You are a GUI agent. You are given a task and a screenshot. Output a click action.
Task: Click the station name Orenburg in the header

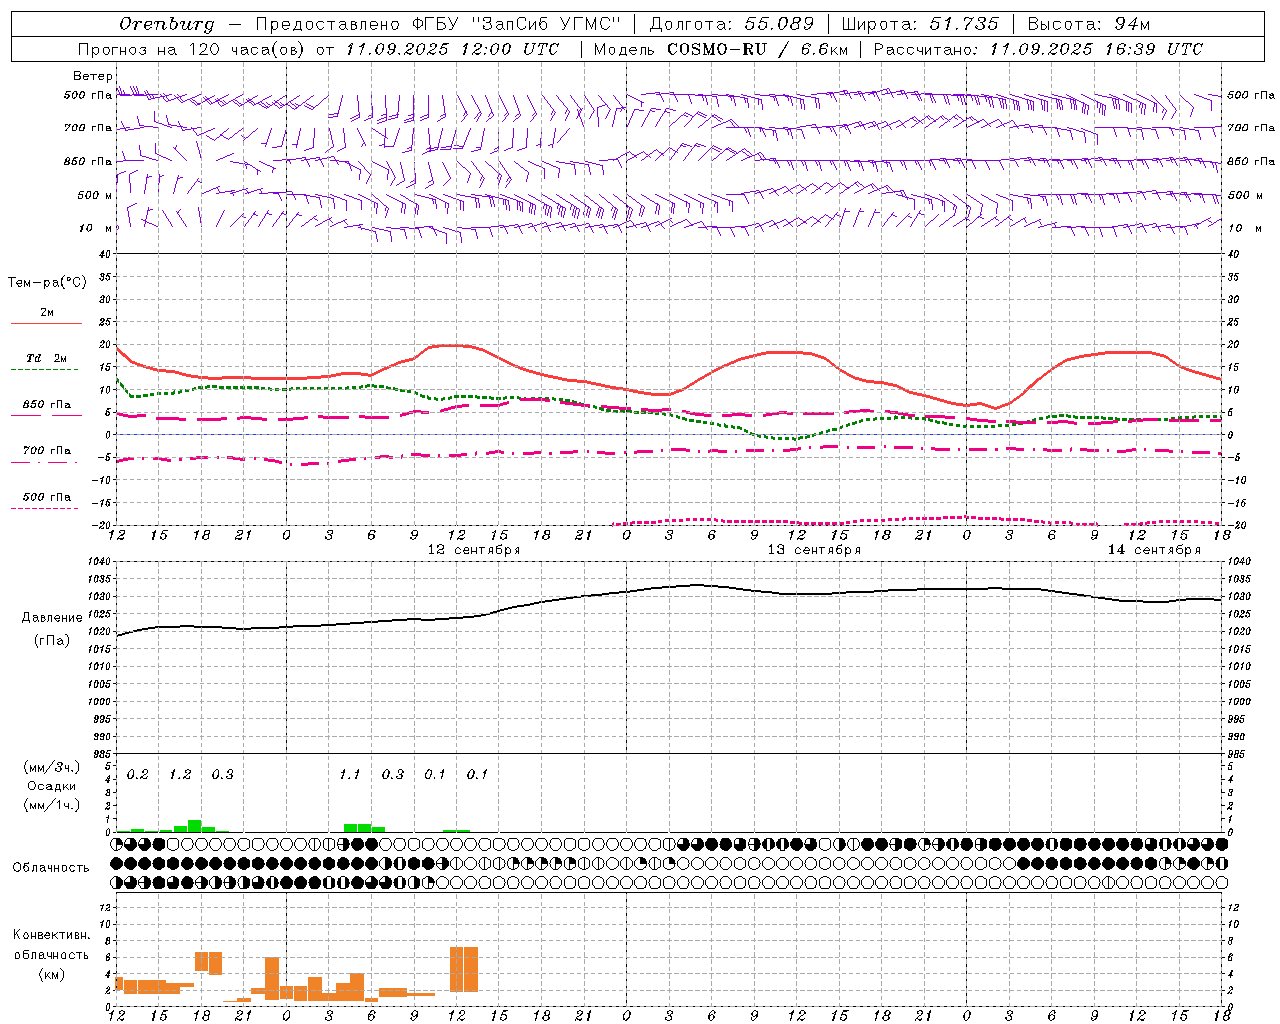tap(167, 23)
